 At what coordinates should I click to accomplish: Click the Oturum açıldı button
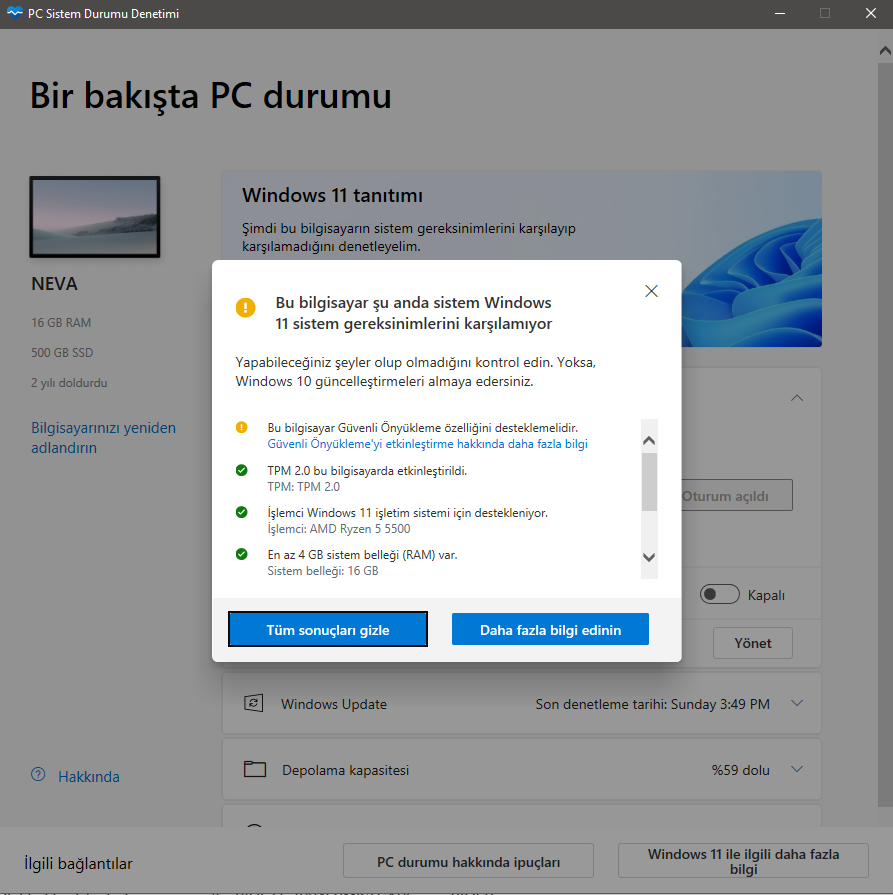(x=737, y=496)
